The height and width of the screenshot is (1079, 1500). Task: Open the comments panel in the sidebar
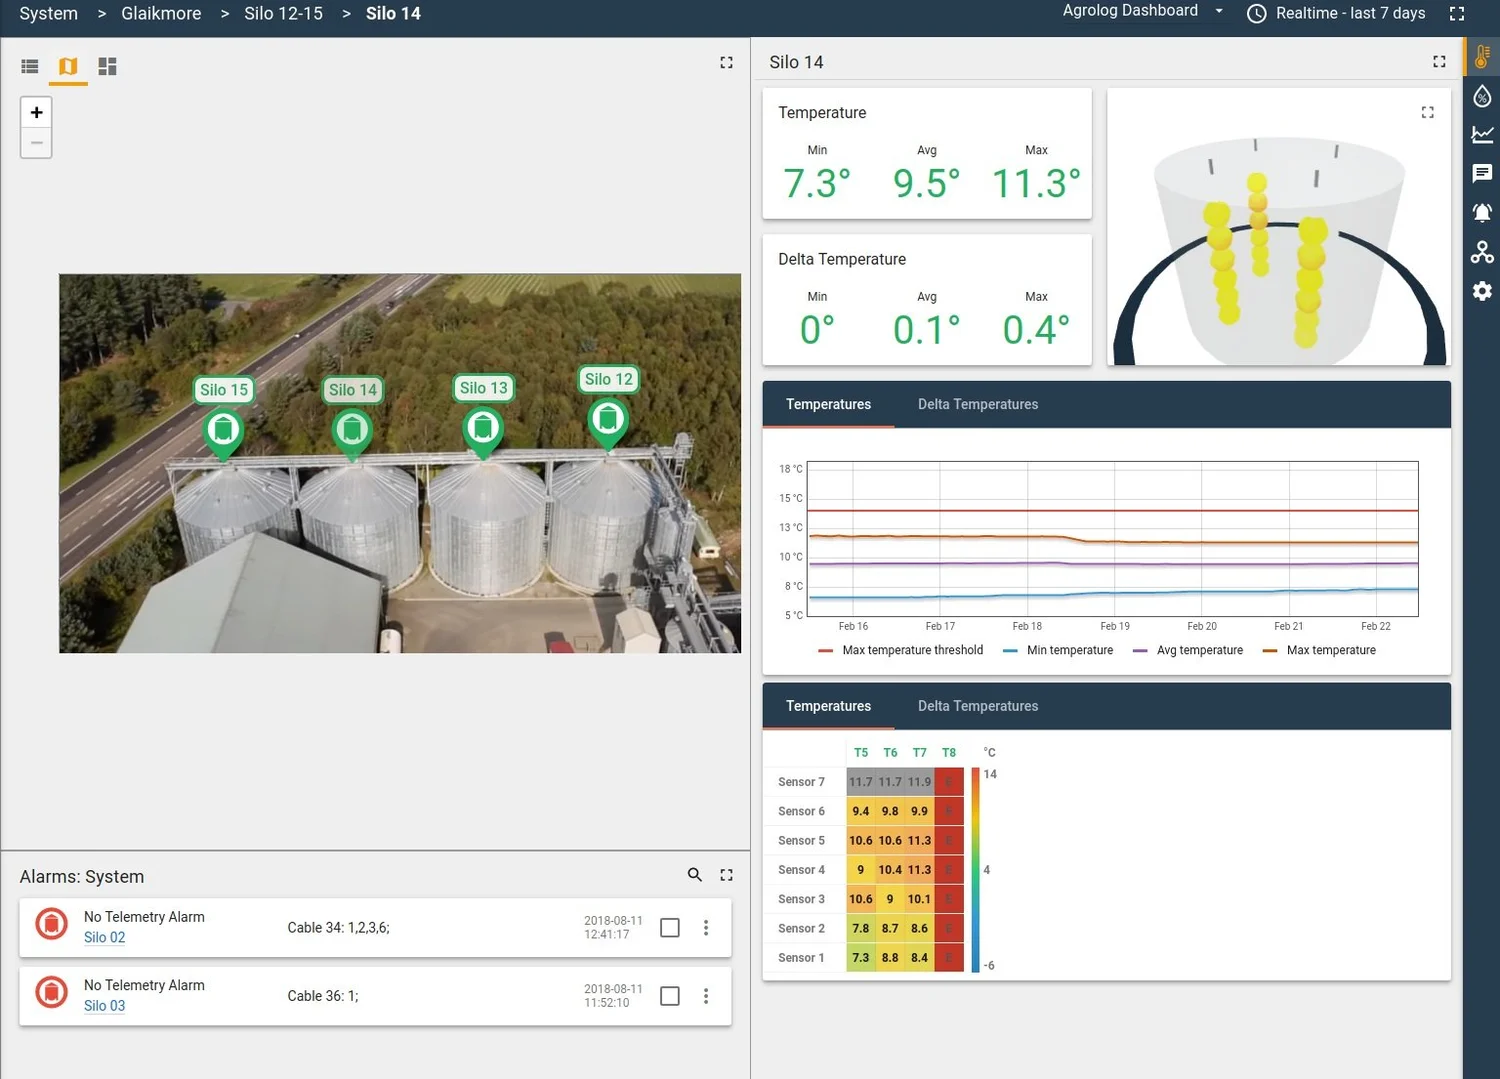coord(1481,173)
